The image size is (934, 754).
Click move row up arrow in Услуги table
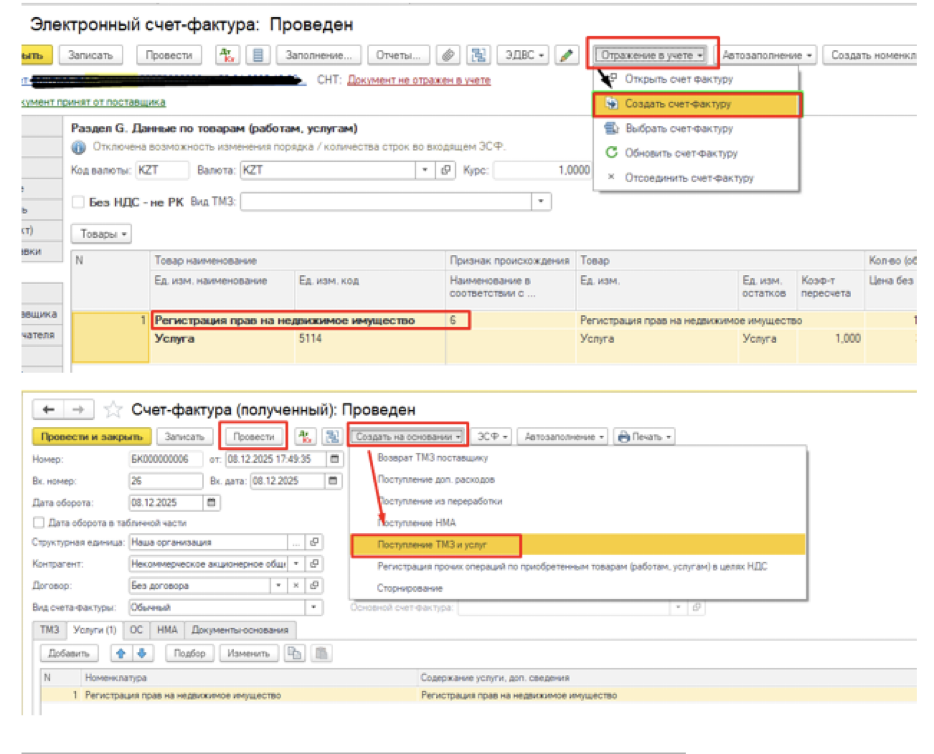tap(120, 653)
